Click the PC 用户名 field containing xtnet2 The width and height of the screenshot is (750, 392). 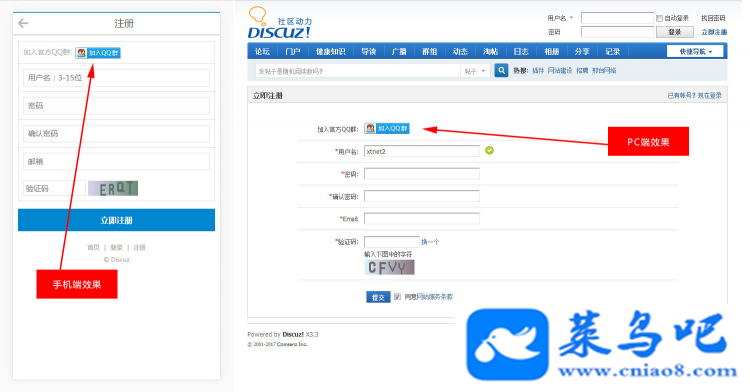tap(422, 151)
